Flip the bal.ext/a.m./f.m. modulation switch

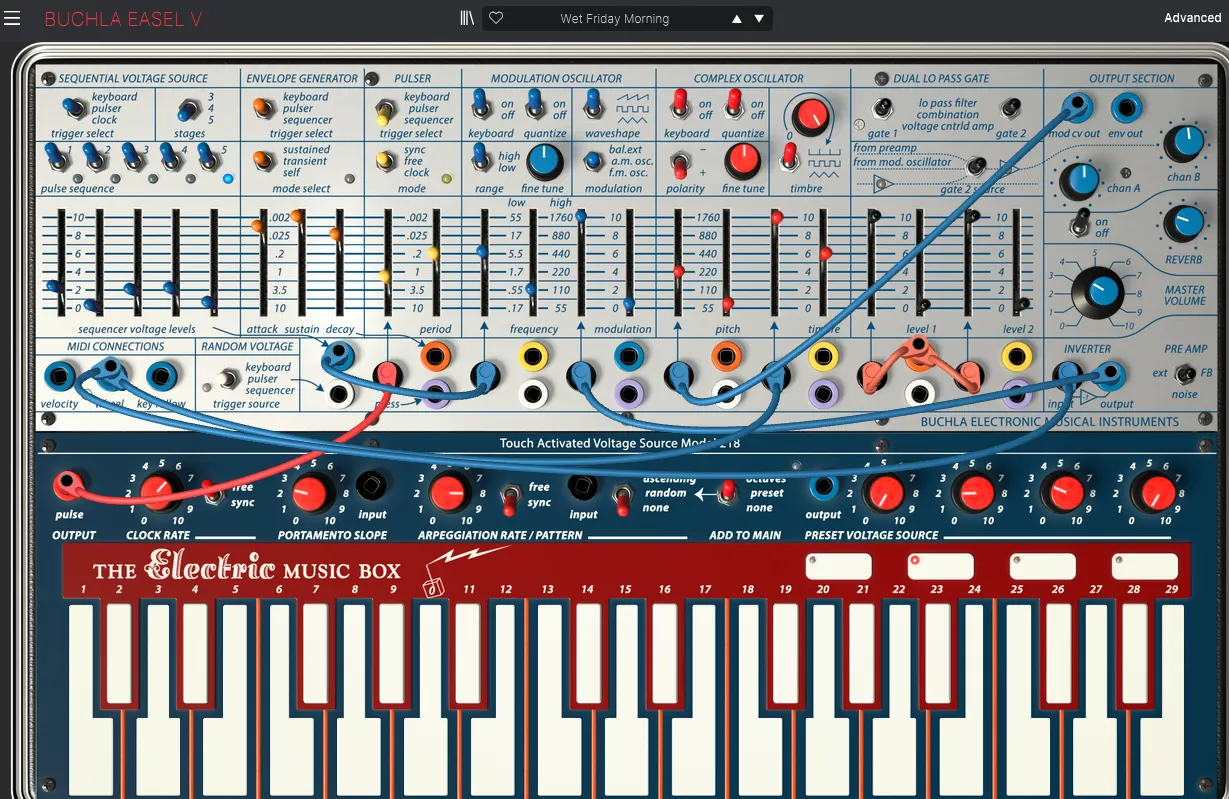click(x=593, y=162)
